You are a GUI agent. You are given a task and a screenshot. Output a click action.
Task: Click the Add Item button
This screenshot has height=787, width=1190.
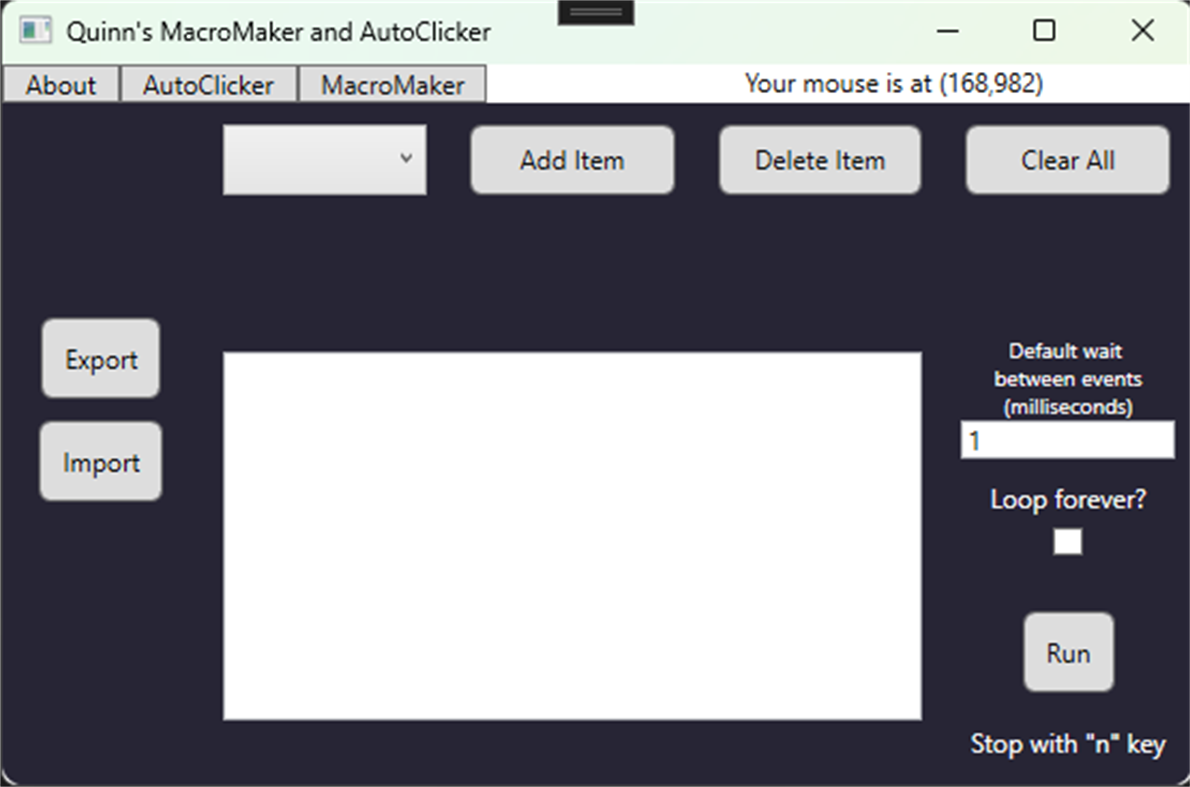tap(572, 160)
